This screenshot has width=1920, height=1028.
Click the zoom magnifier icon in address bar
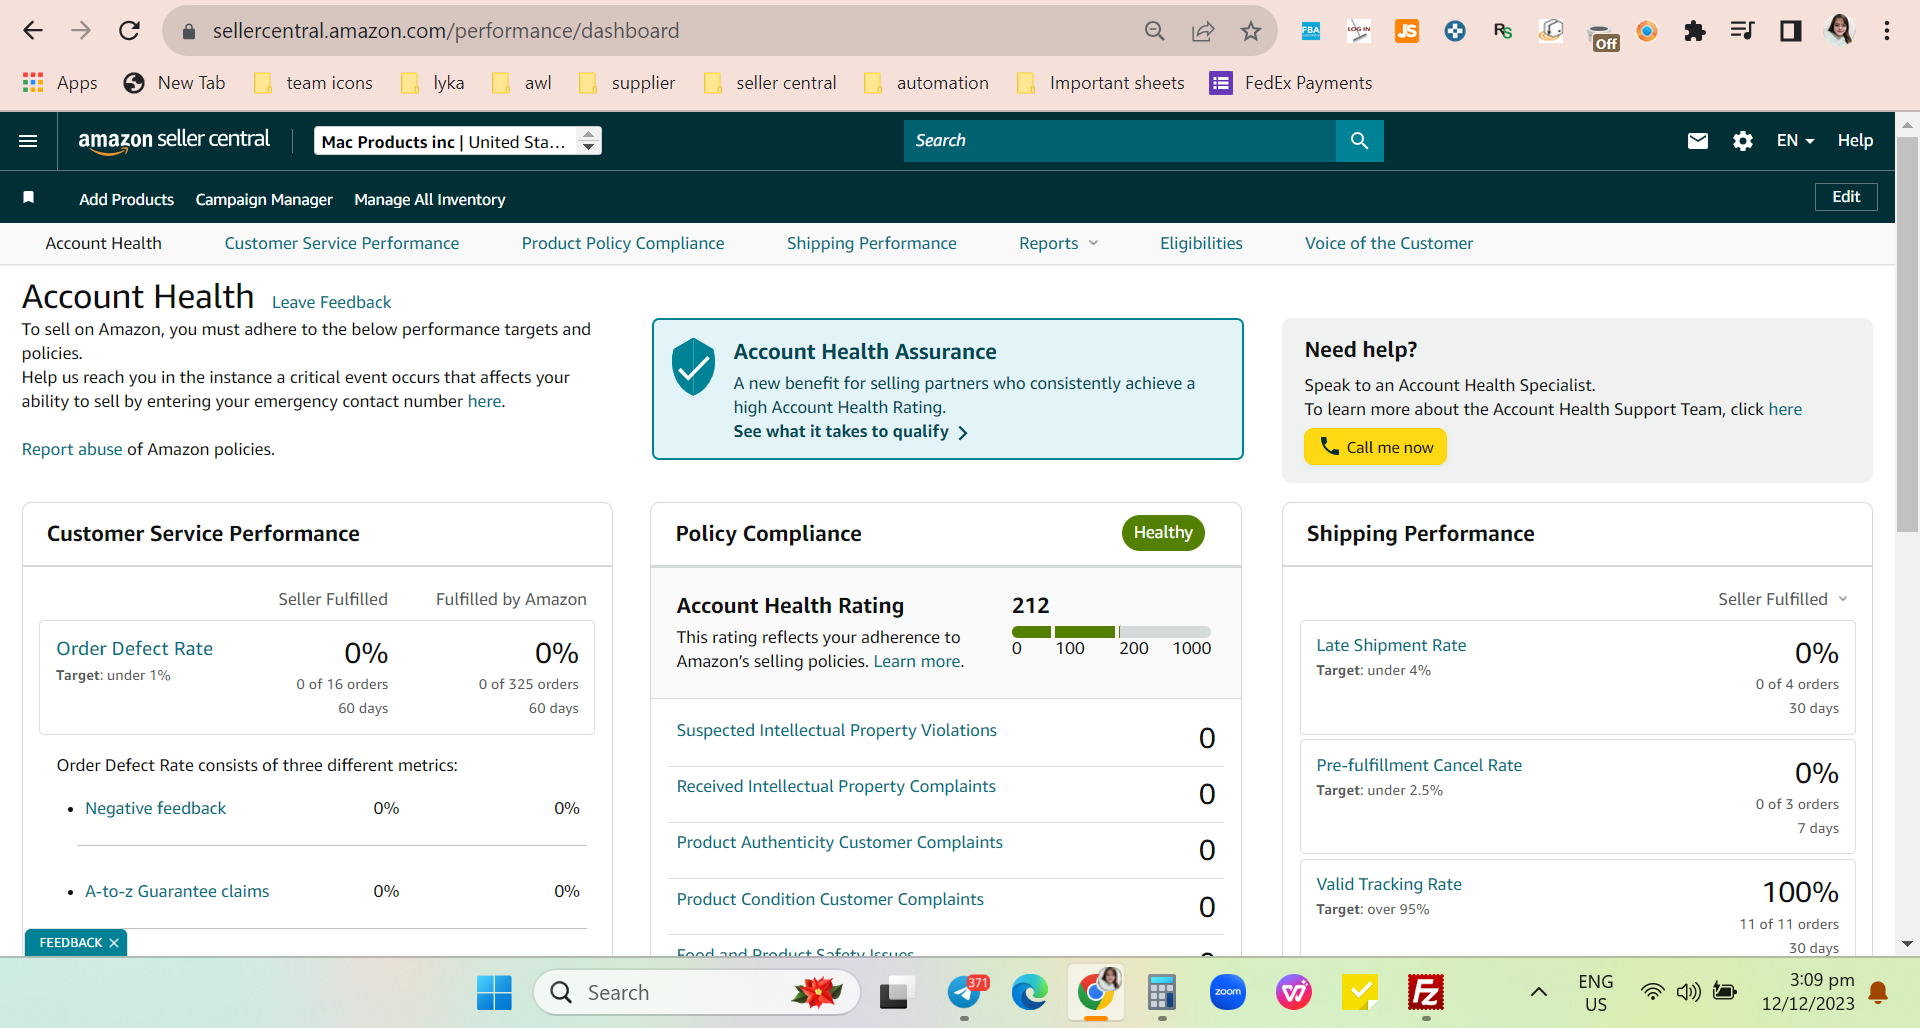[1155, 31]
